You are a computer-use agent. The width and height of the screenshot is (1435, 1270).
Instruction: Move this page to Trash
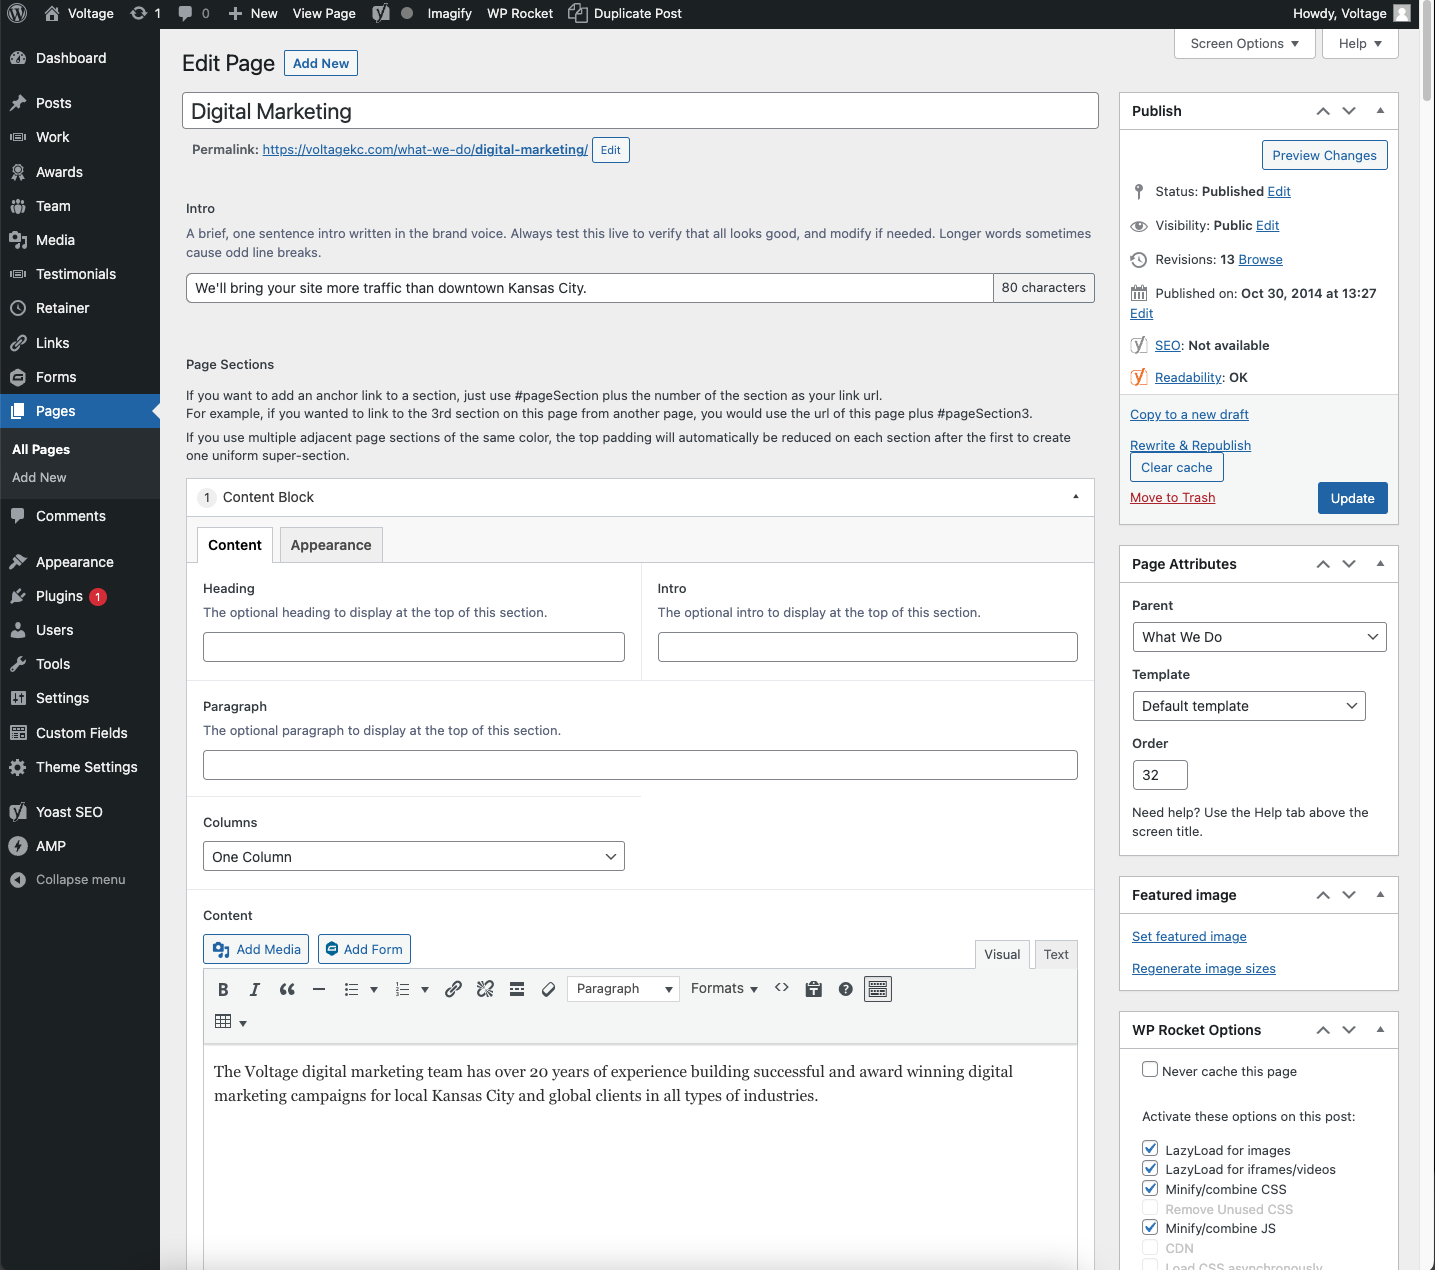[1172, 497]
